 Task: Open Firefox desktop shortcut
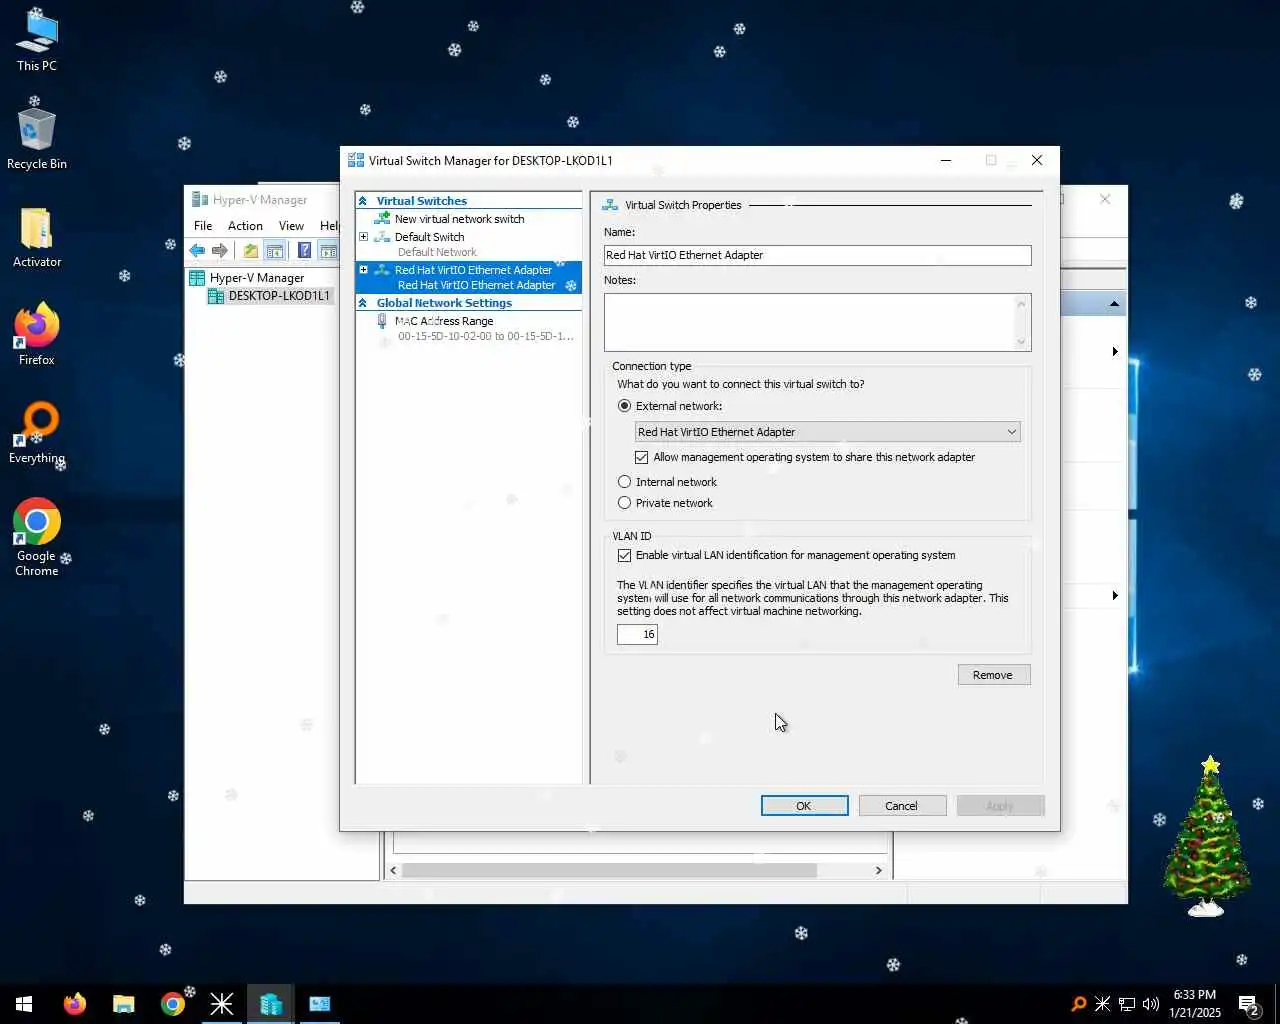tap(37, 334)
